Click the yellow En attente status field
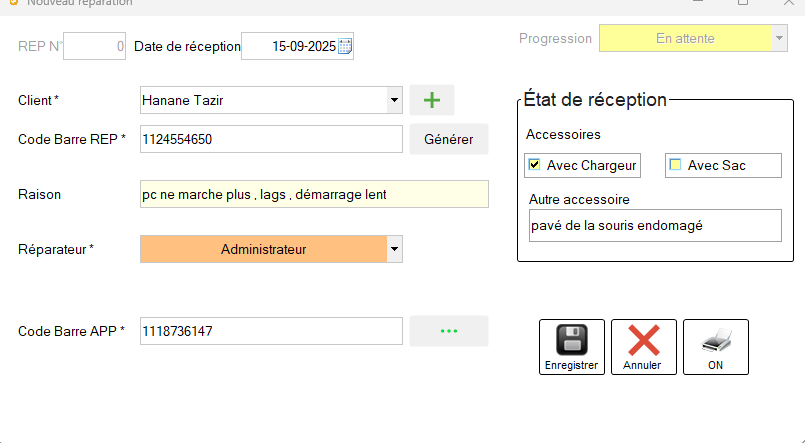The height and width of the screenshot is (443, 805). (x=685, y=39)
